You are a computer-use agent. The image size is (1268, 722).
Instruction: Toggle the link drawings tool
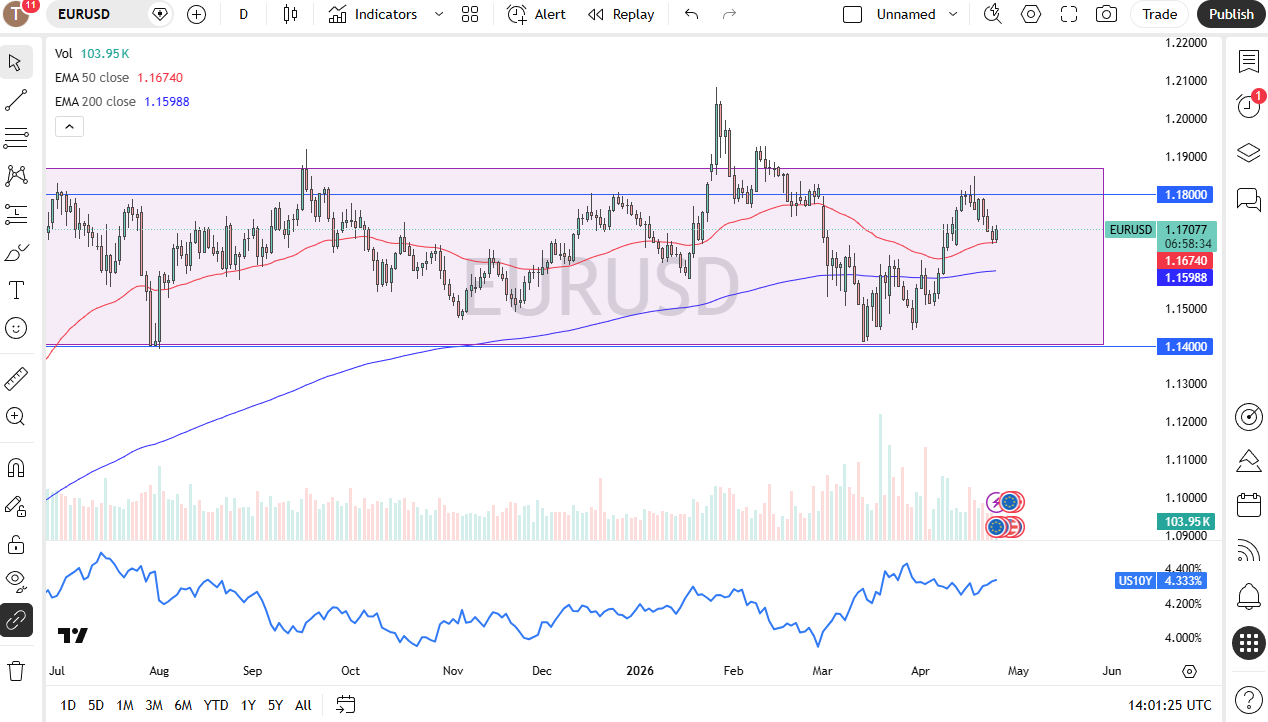16,620
